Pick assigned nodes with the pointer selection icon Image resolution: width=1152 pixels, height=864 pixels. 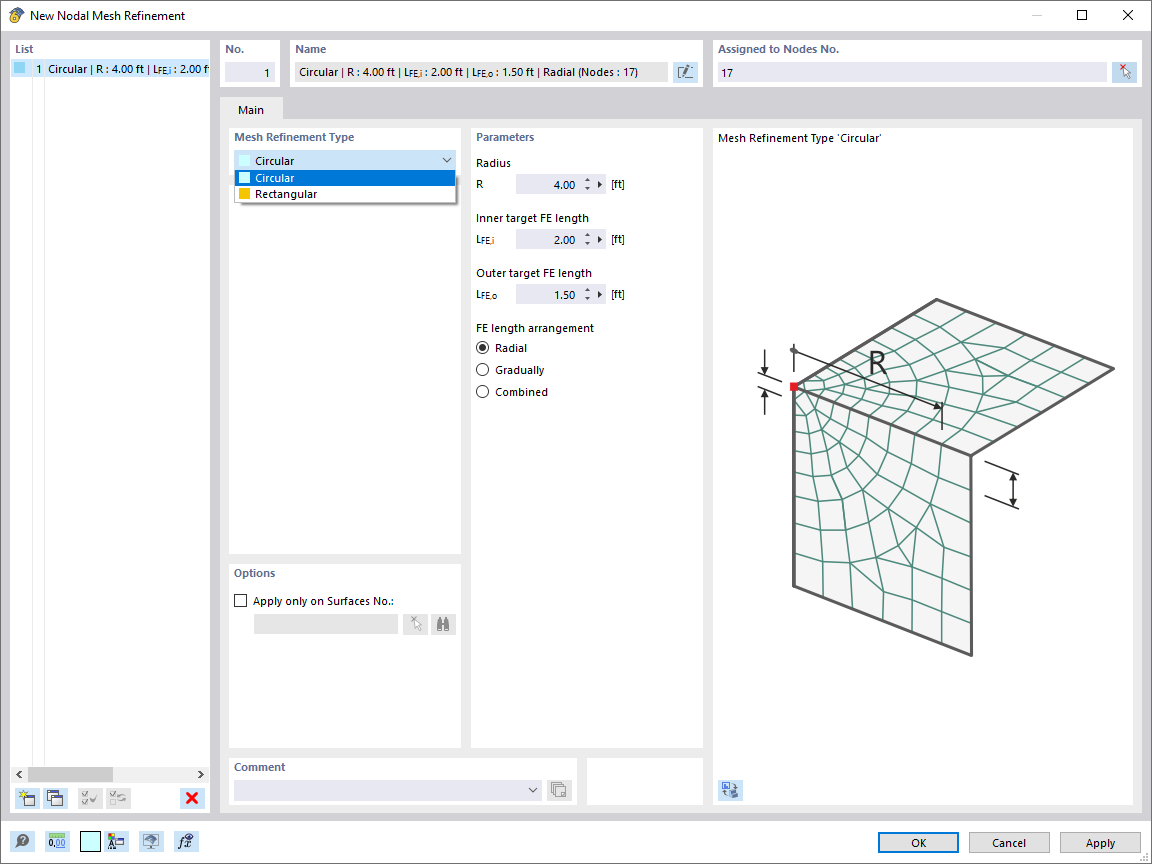[1124, 71]
